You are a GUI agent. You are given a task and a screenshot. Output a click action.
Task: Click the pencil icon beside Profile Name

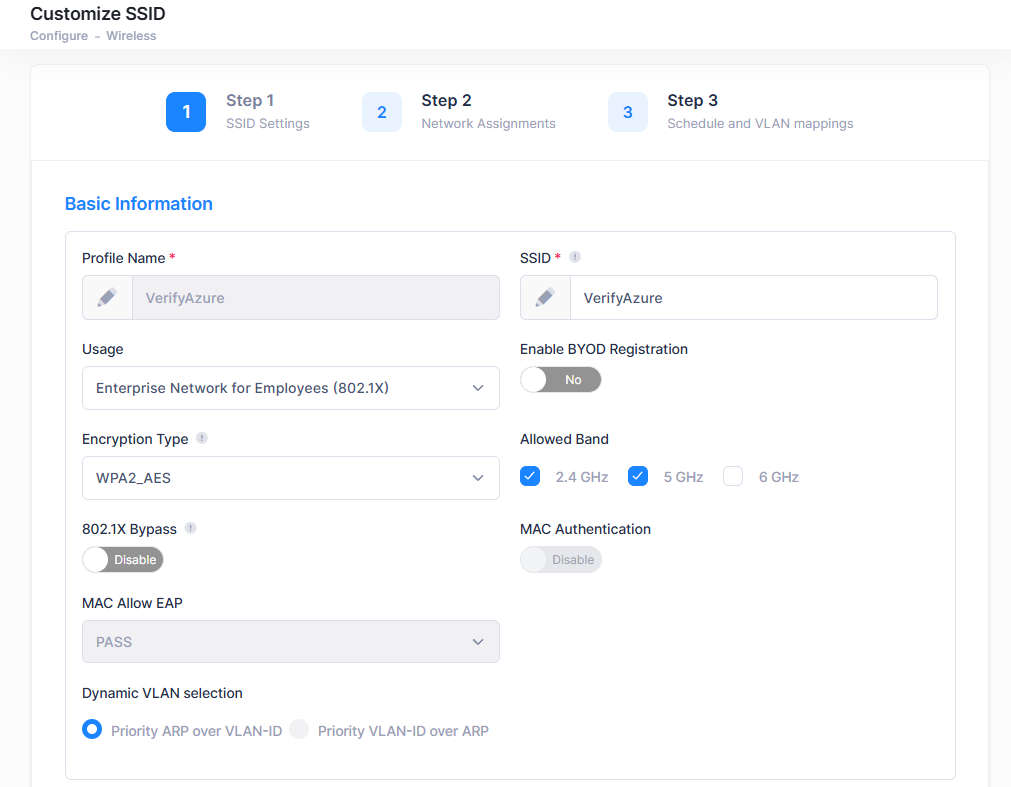[x=107, y=298]
